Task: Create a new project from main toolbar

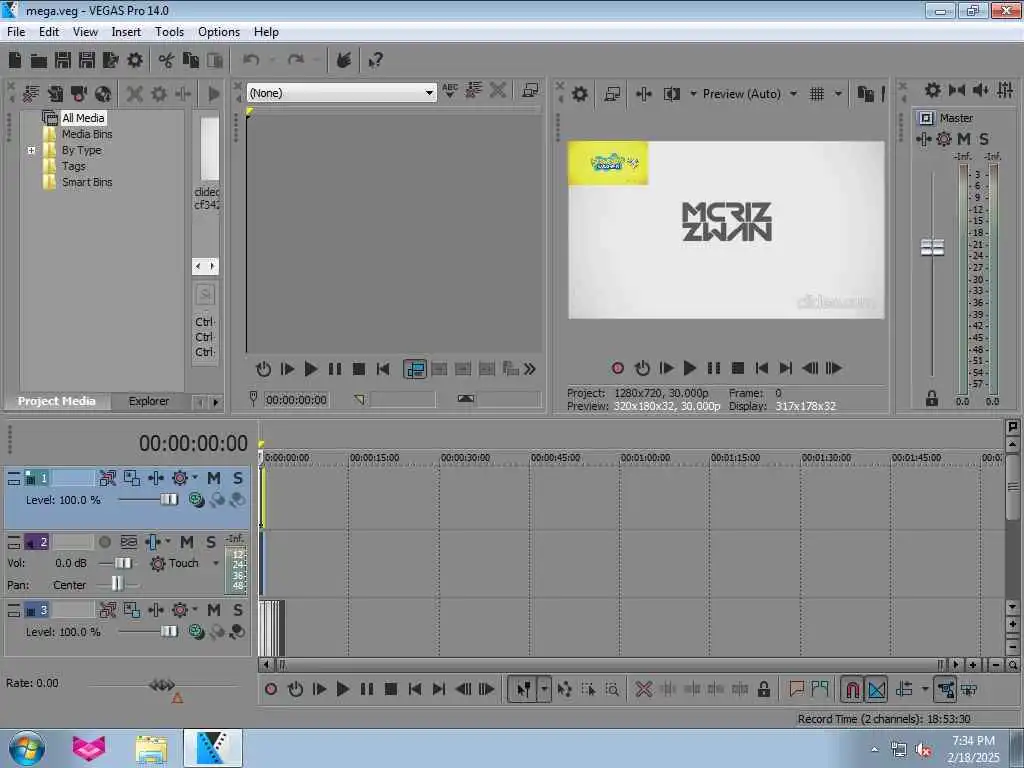Action: tap(15, 61)
